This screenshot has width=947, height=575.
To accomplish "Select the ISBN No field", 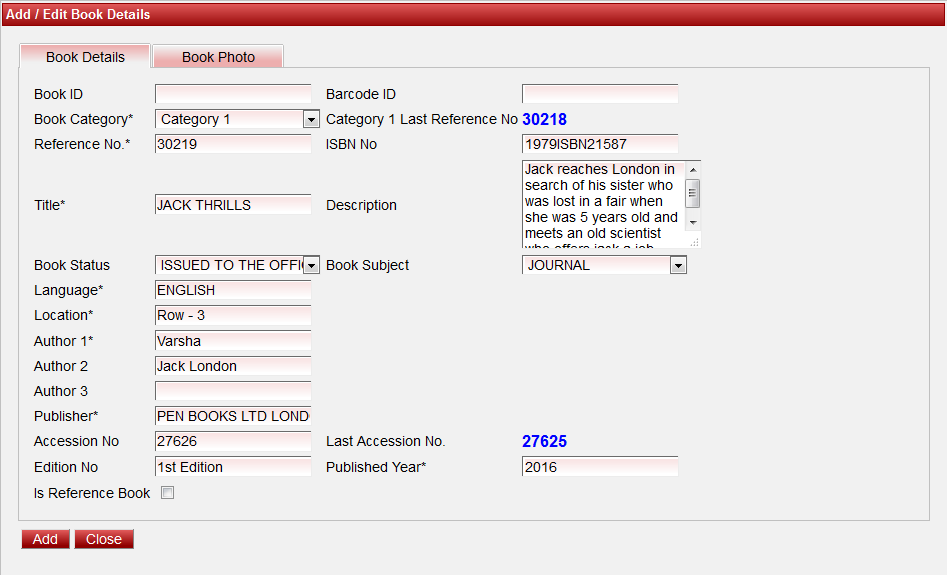I will click(600, 144).
